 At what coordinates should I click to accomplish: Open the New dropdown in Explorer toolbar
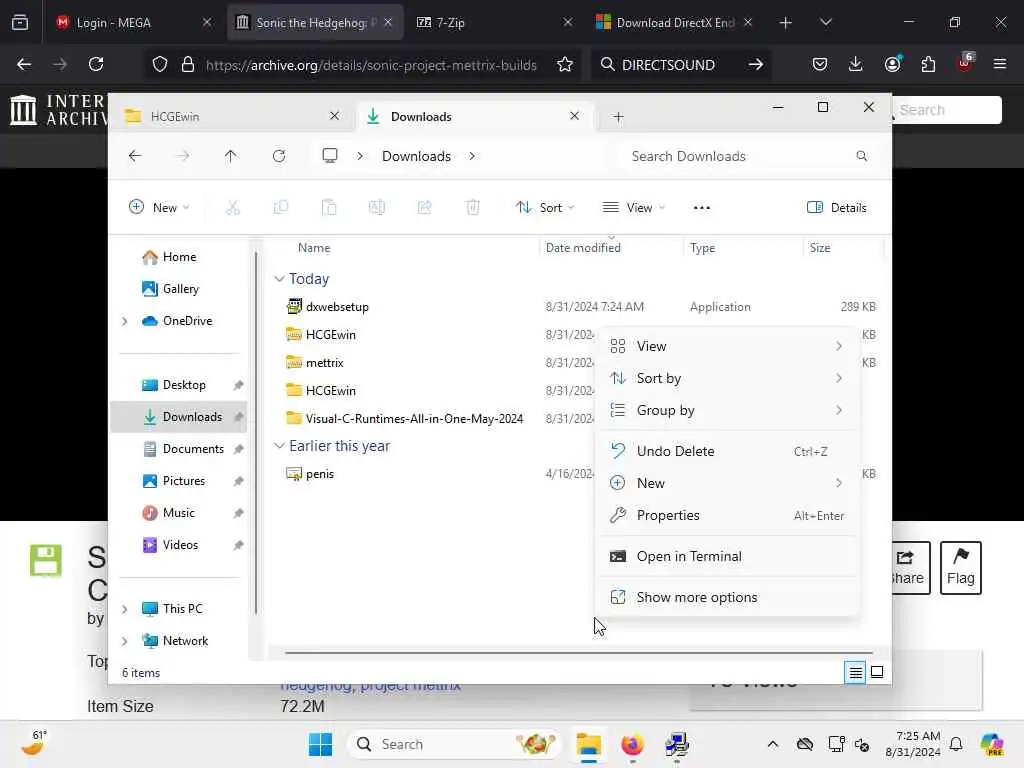(159, 208)
